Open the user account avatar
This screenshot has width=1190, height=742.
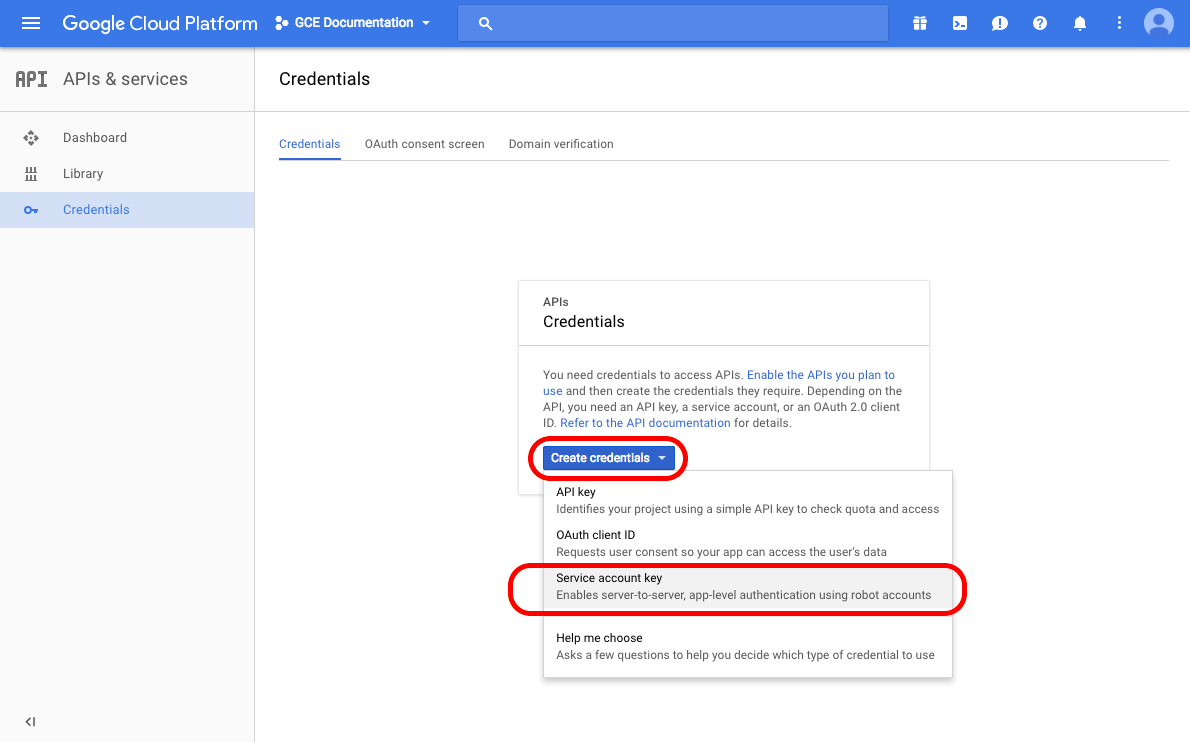[1159, 23]
